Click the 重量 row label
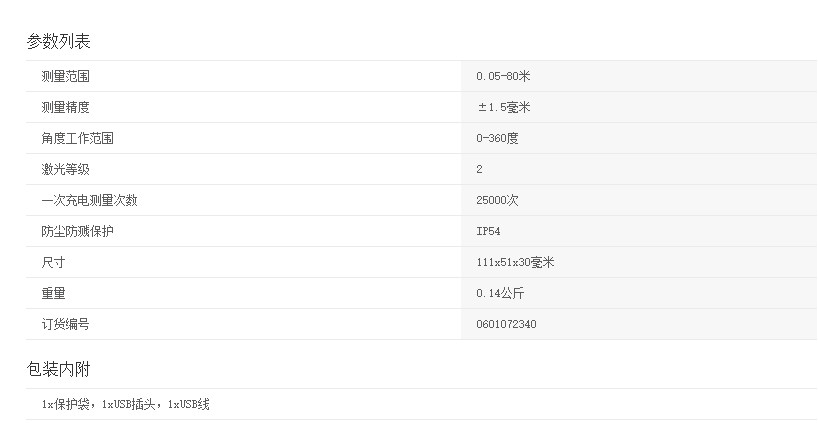Screen dimensions: 818x443 [53, 294]
